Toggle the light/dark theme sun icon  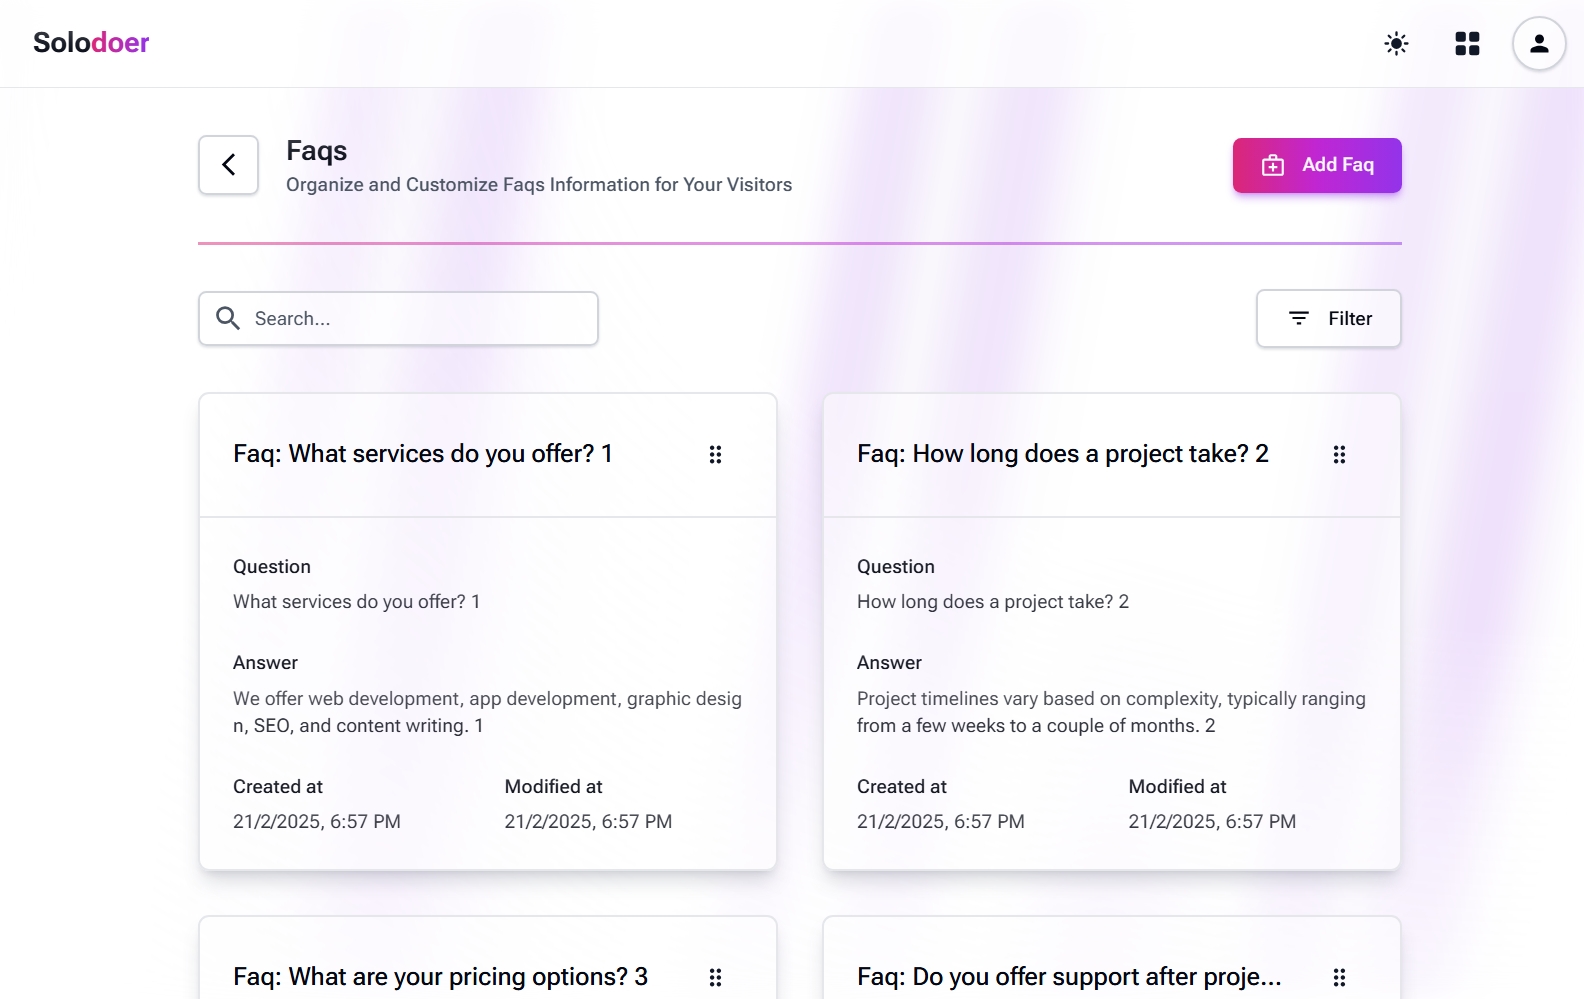coord(1396,43)
